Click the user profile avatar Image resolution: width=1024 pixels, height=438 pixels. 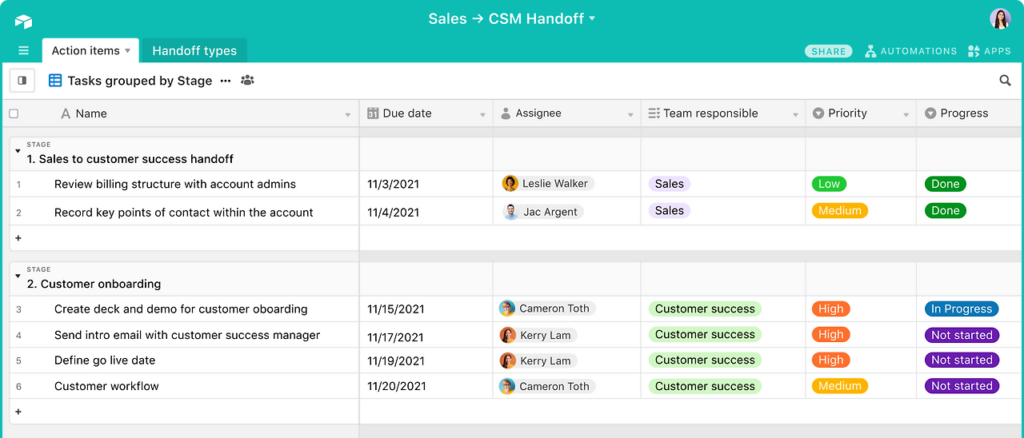(x=1000, y=19)
